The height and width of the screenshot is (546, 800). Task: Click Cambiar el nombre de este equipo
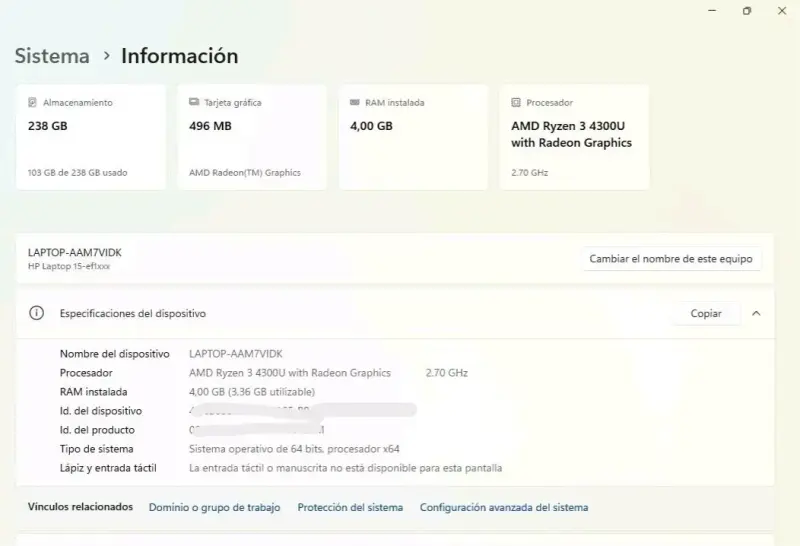(x=671, y=259)
